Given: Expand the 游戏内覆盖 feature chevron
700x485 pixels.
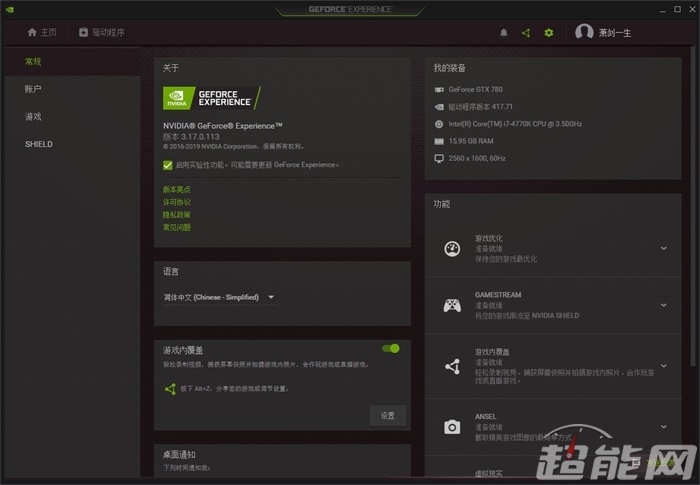Looking at the screenshot, I should click(664, 366).
